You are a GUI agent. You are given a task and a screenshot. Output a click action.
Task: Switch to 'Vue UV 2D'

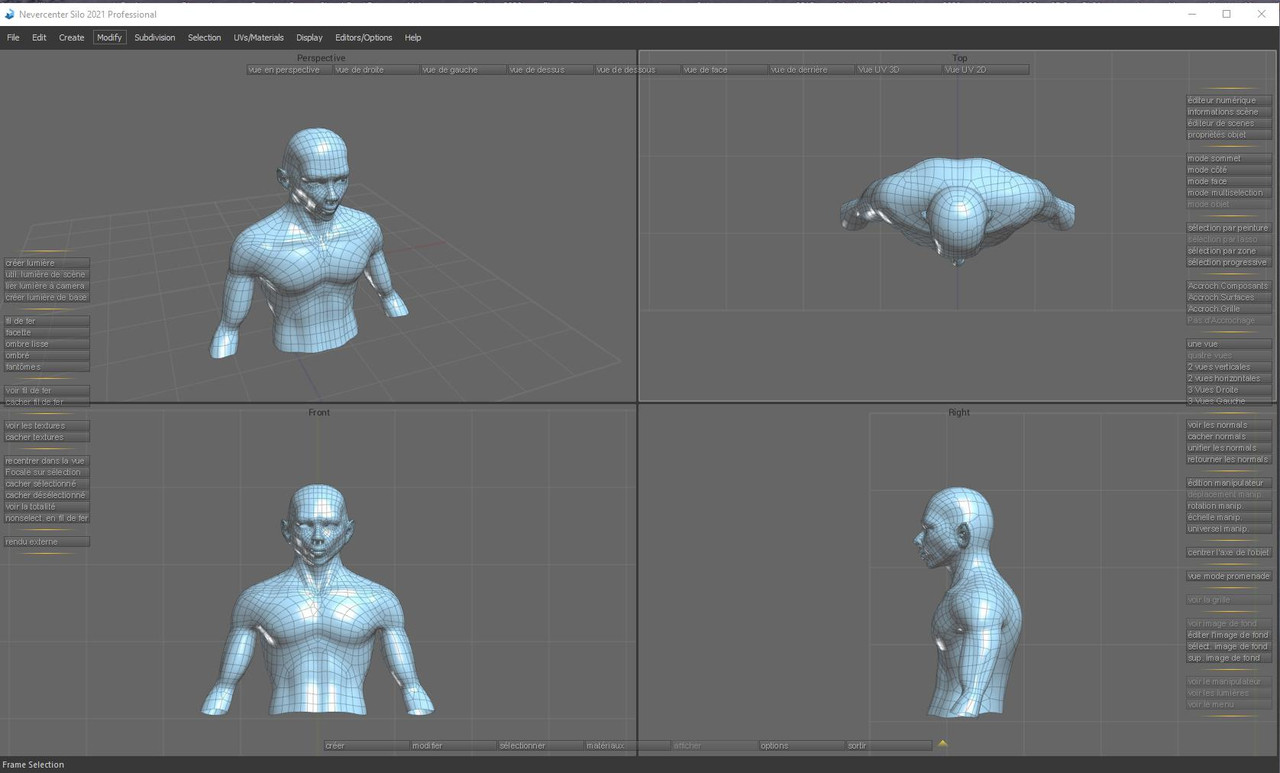pos(986,70)
